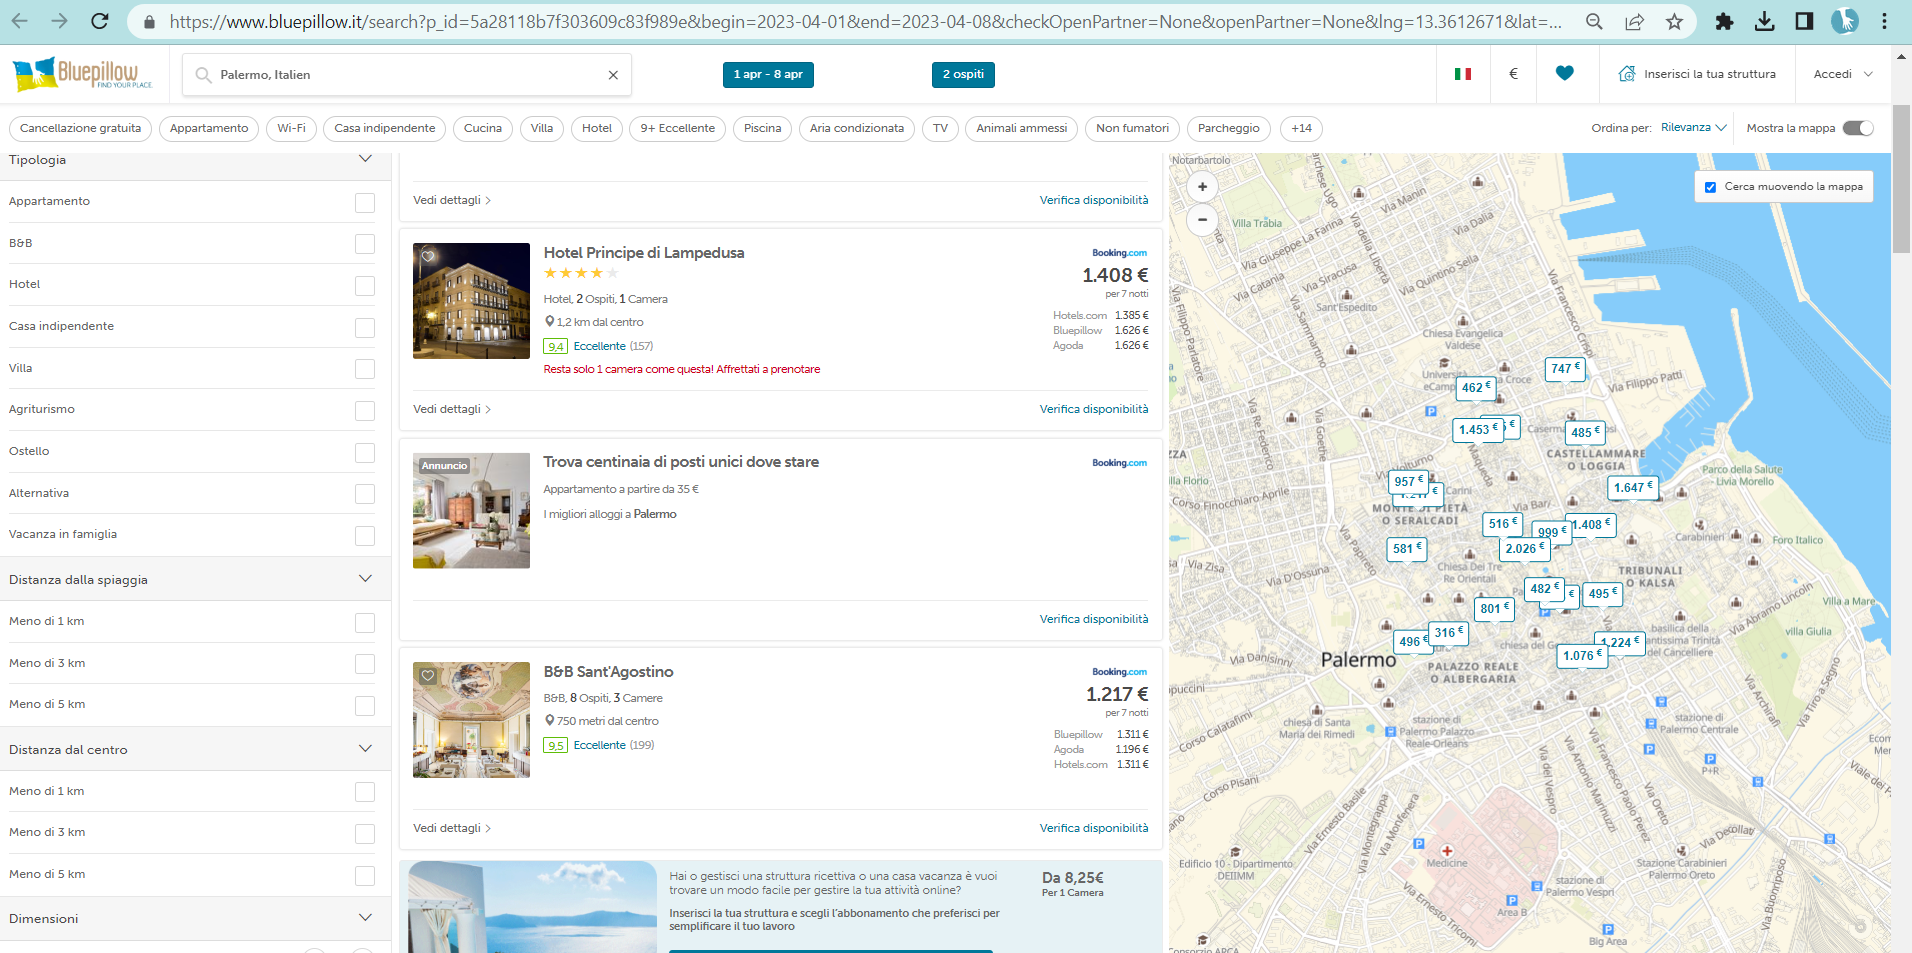Screen dimensions: 1912x953
Task: Clear the Palermo search field using the X icon
Action: [613, 74]
